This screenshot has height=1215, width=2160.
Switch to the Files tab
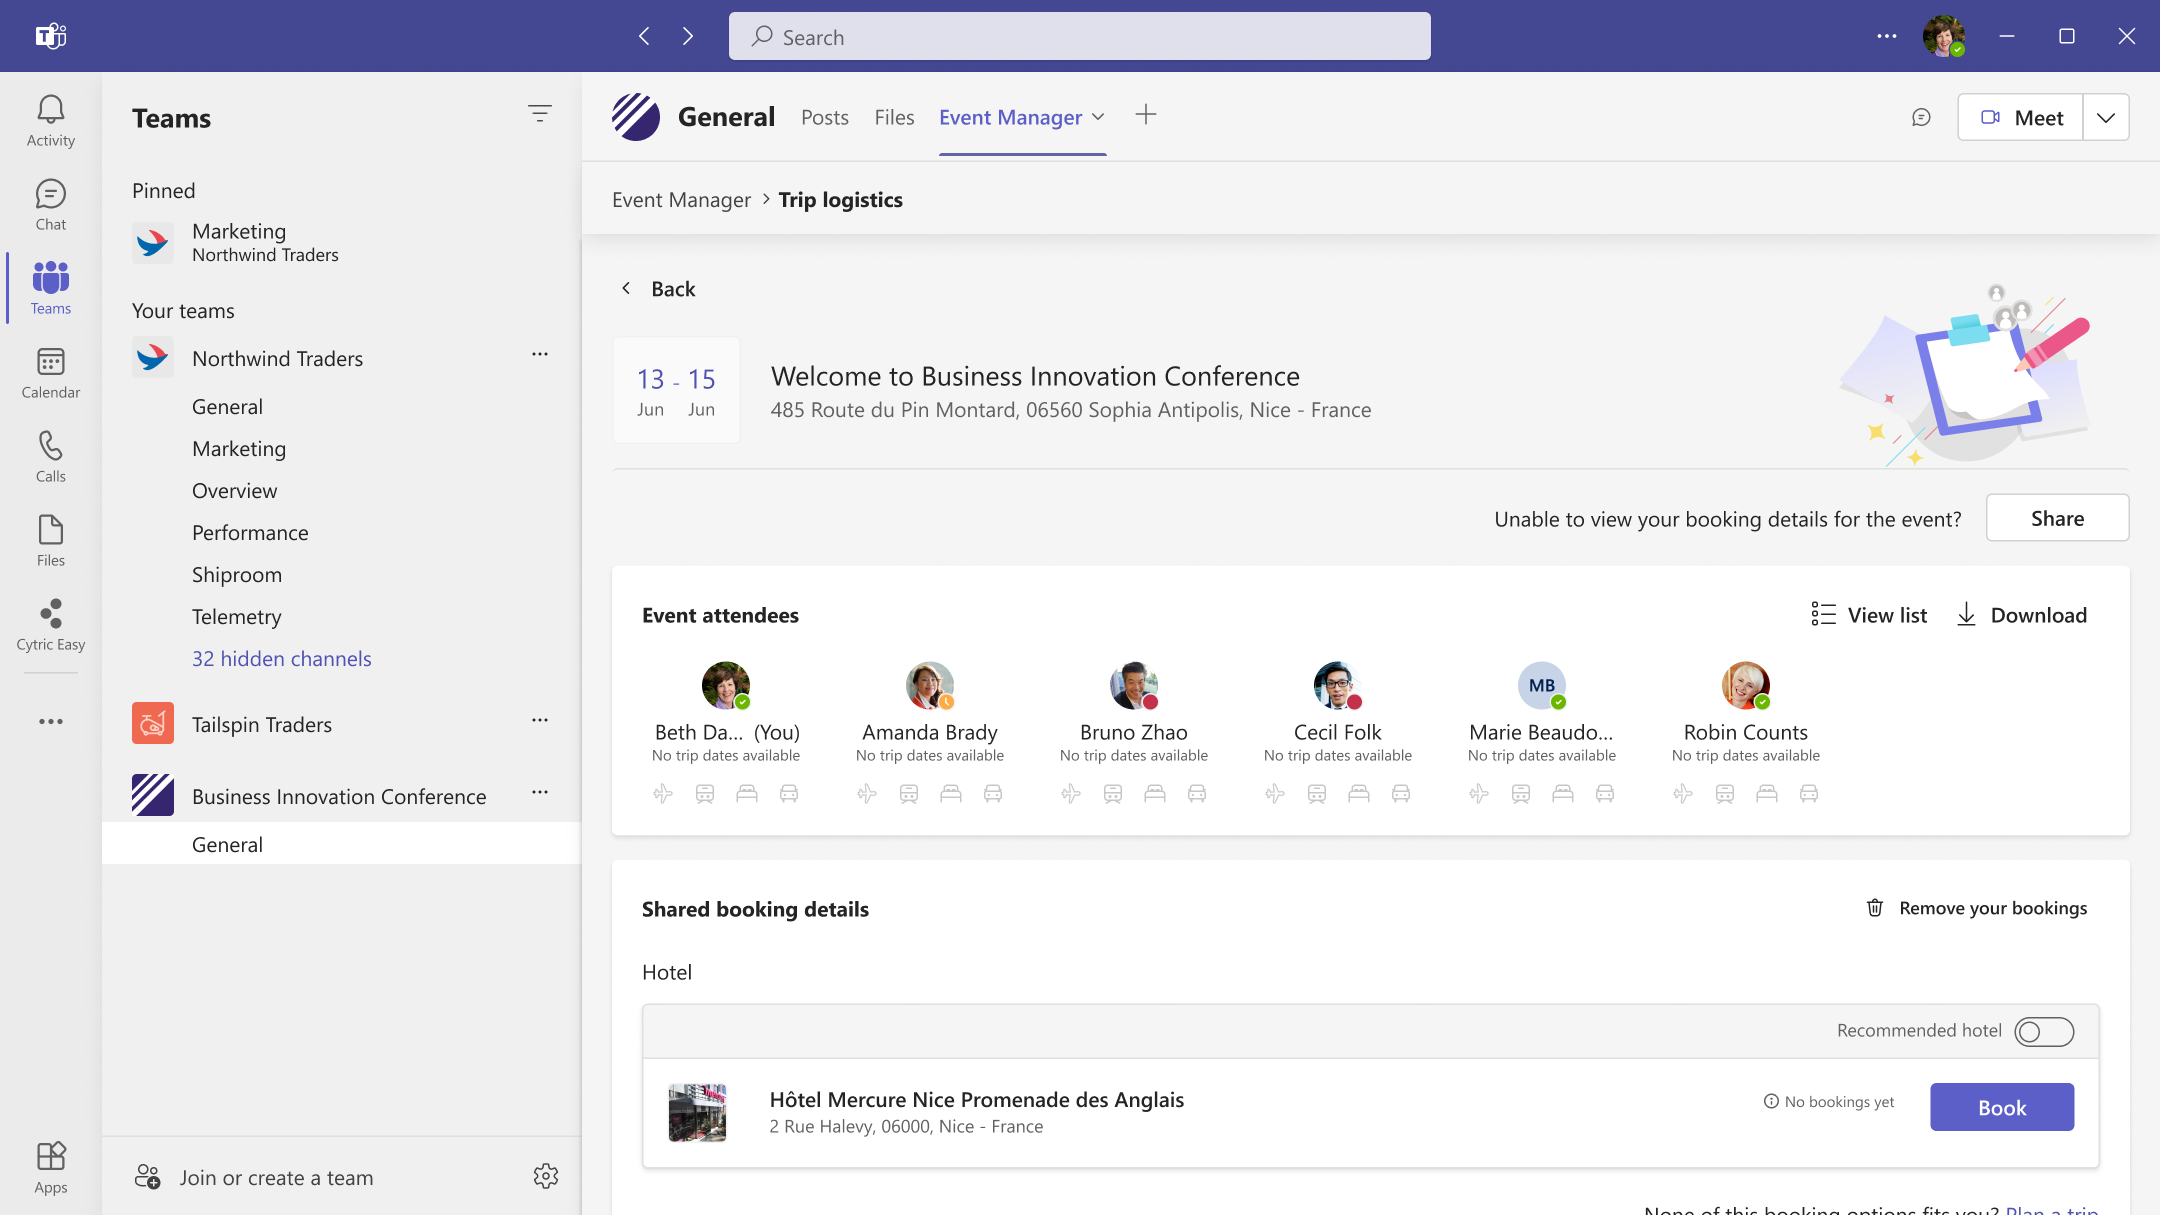tap(894, 118)
